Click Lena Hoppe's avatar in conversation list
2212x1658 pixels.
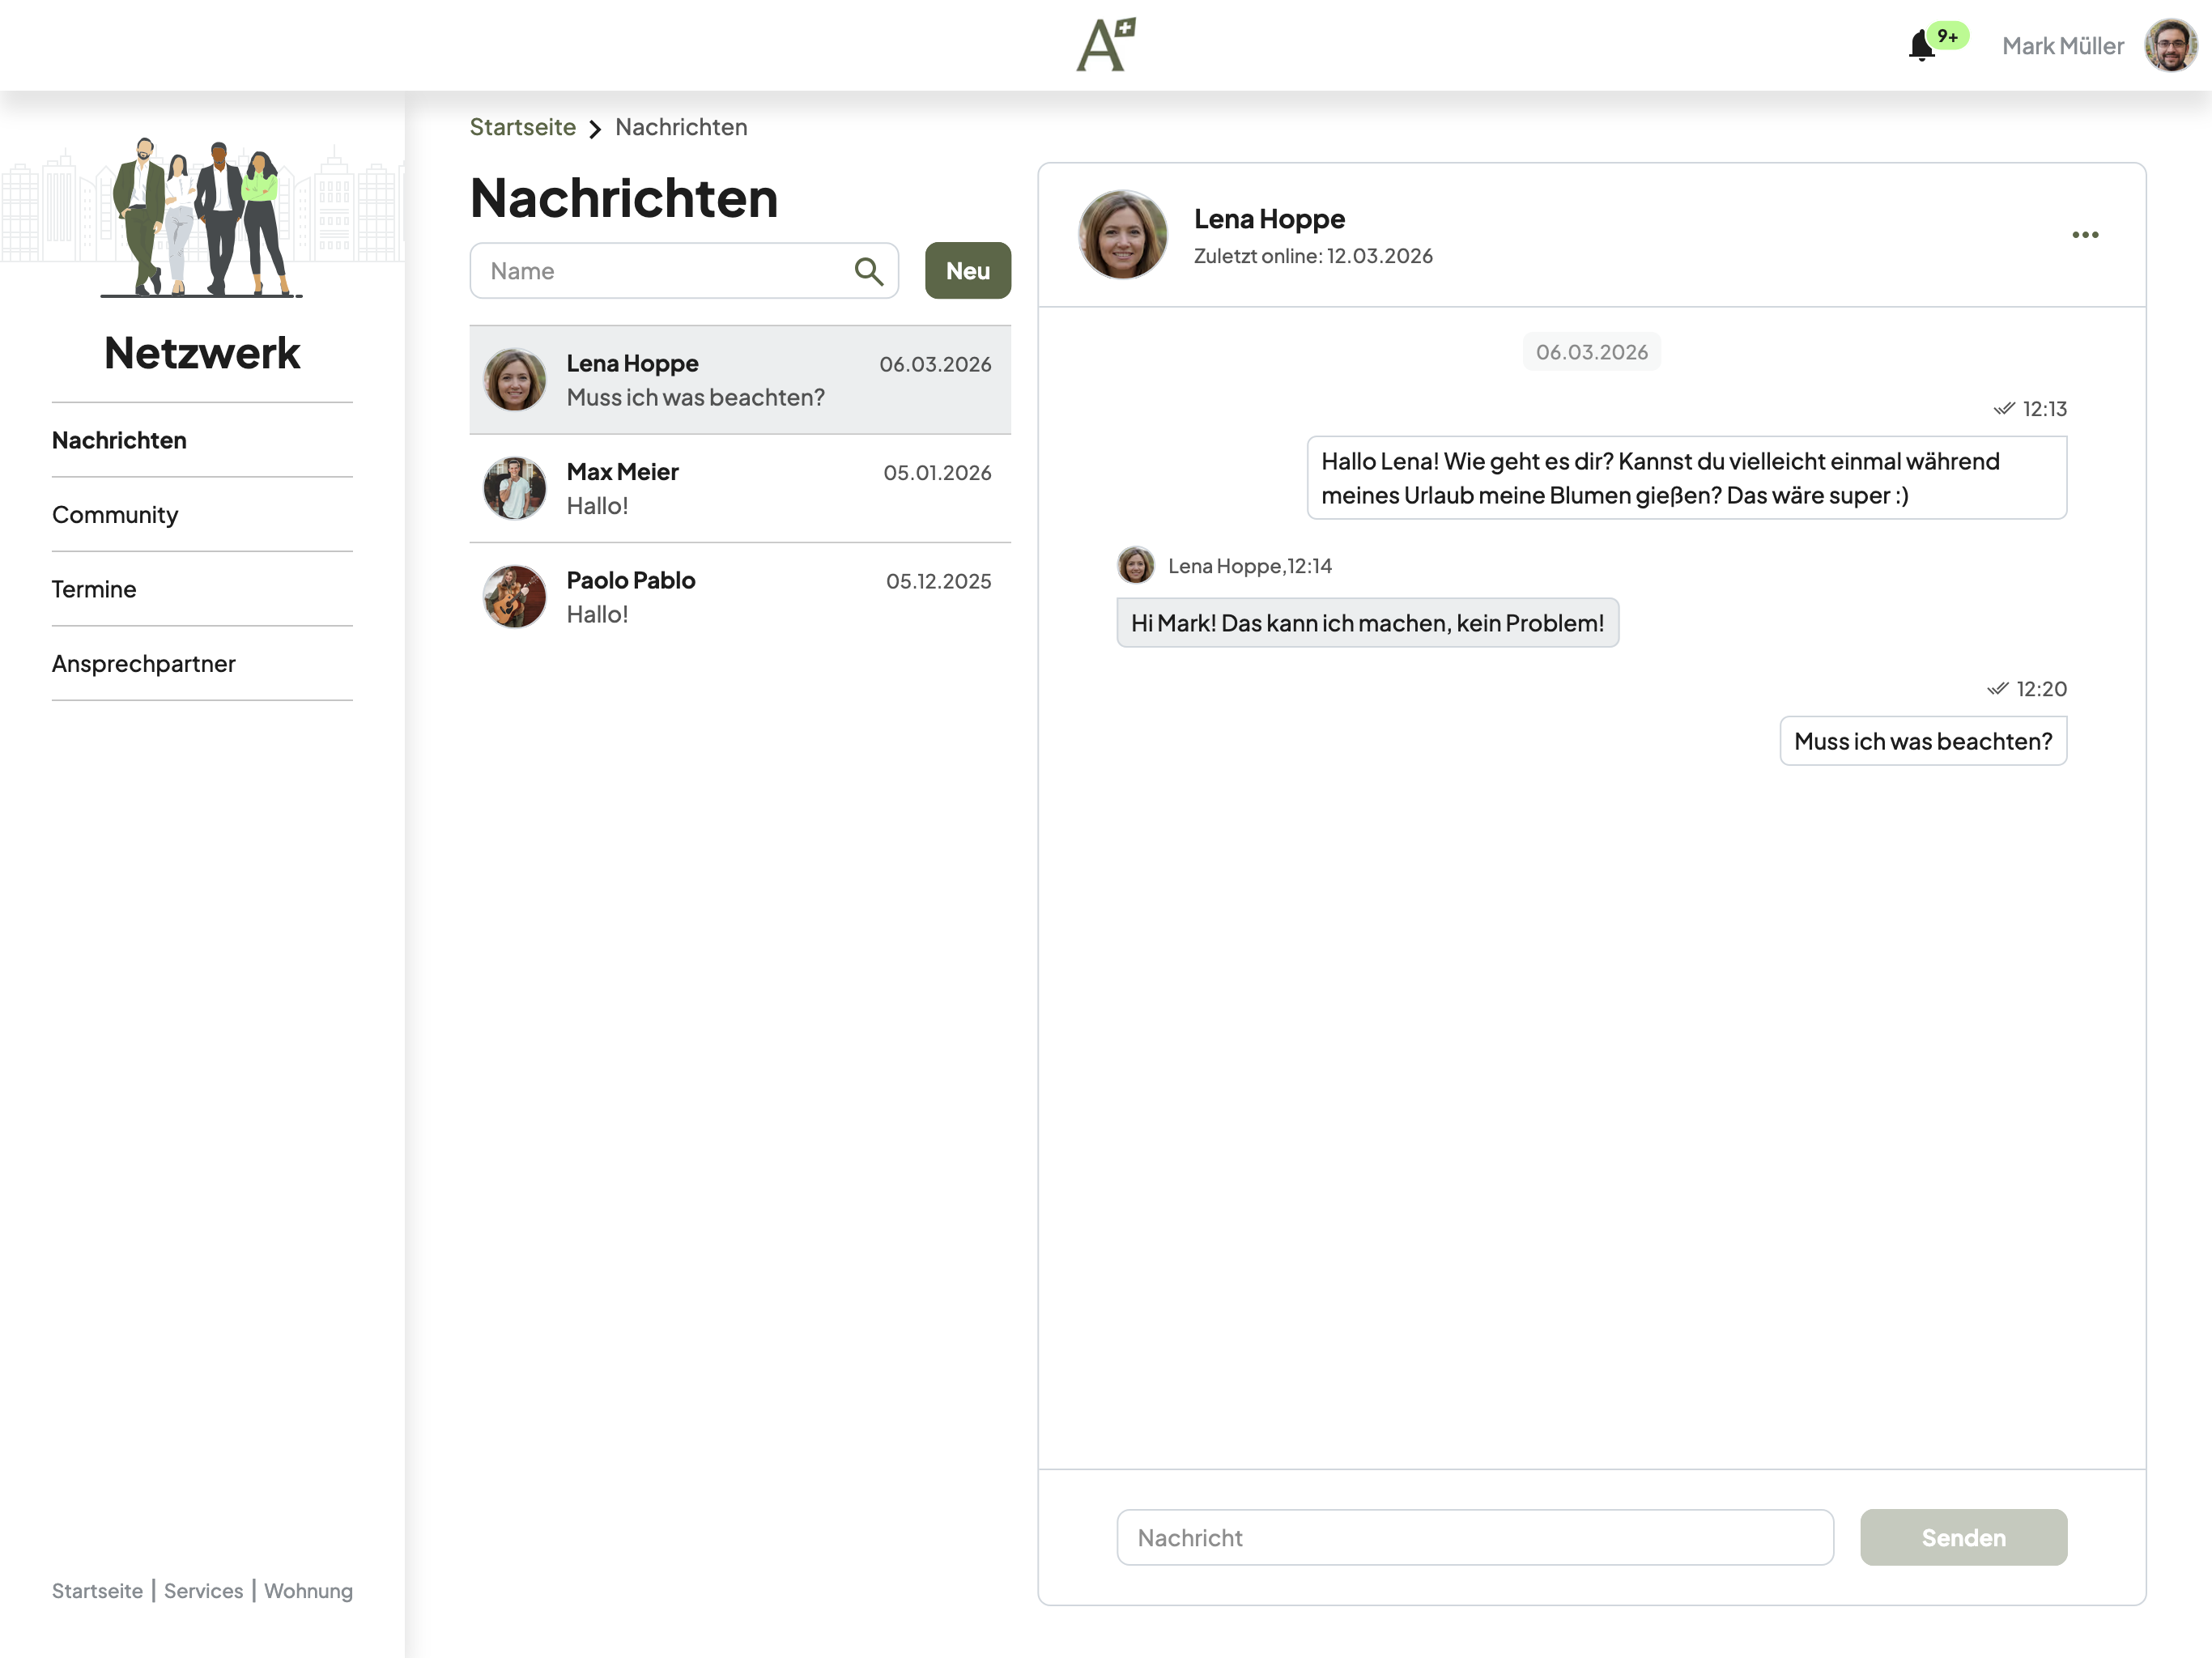click(x=515, y=380)
